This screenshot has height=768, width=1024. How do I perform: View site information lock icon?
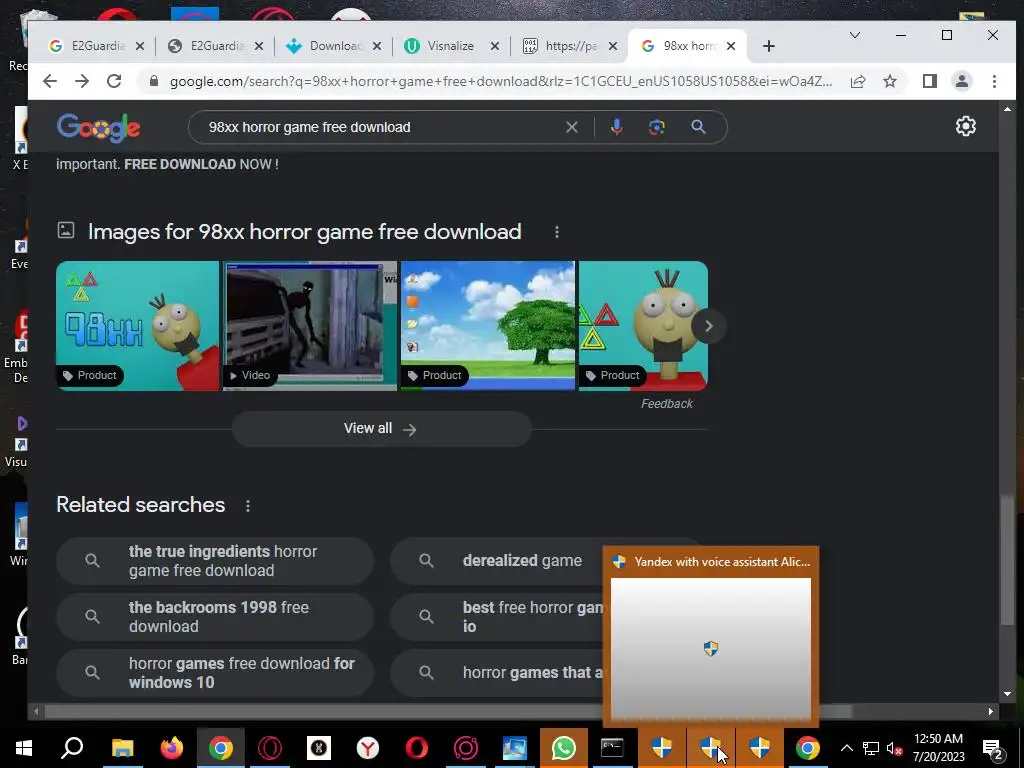click(154, 81)
